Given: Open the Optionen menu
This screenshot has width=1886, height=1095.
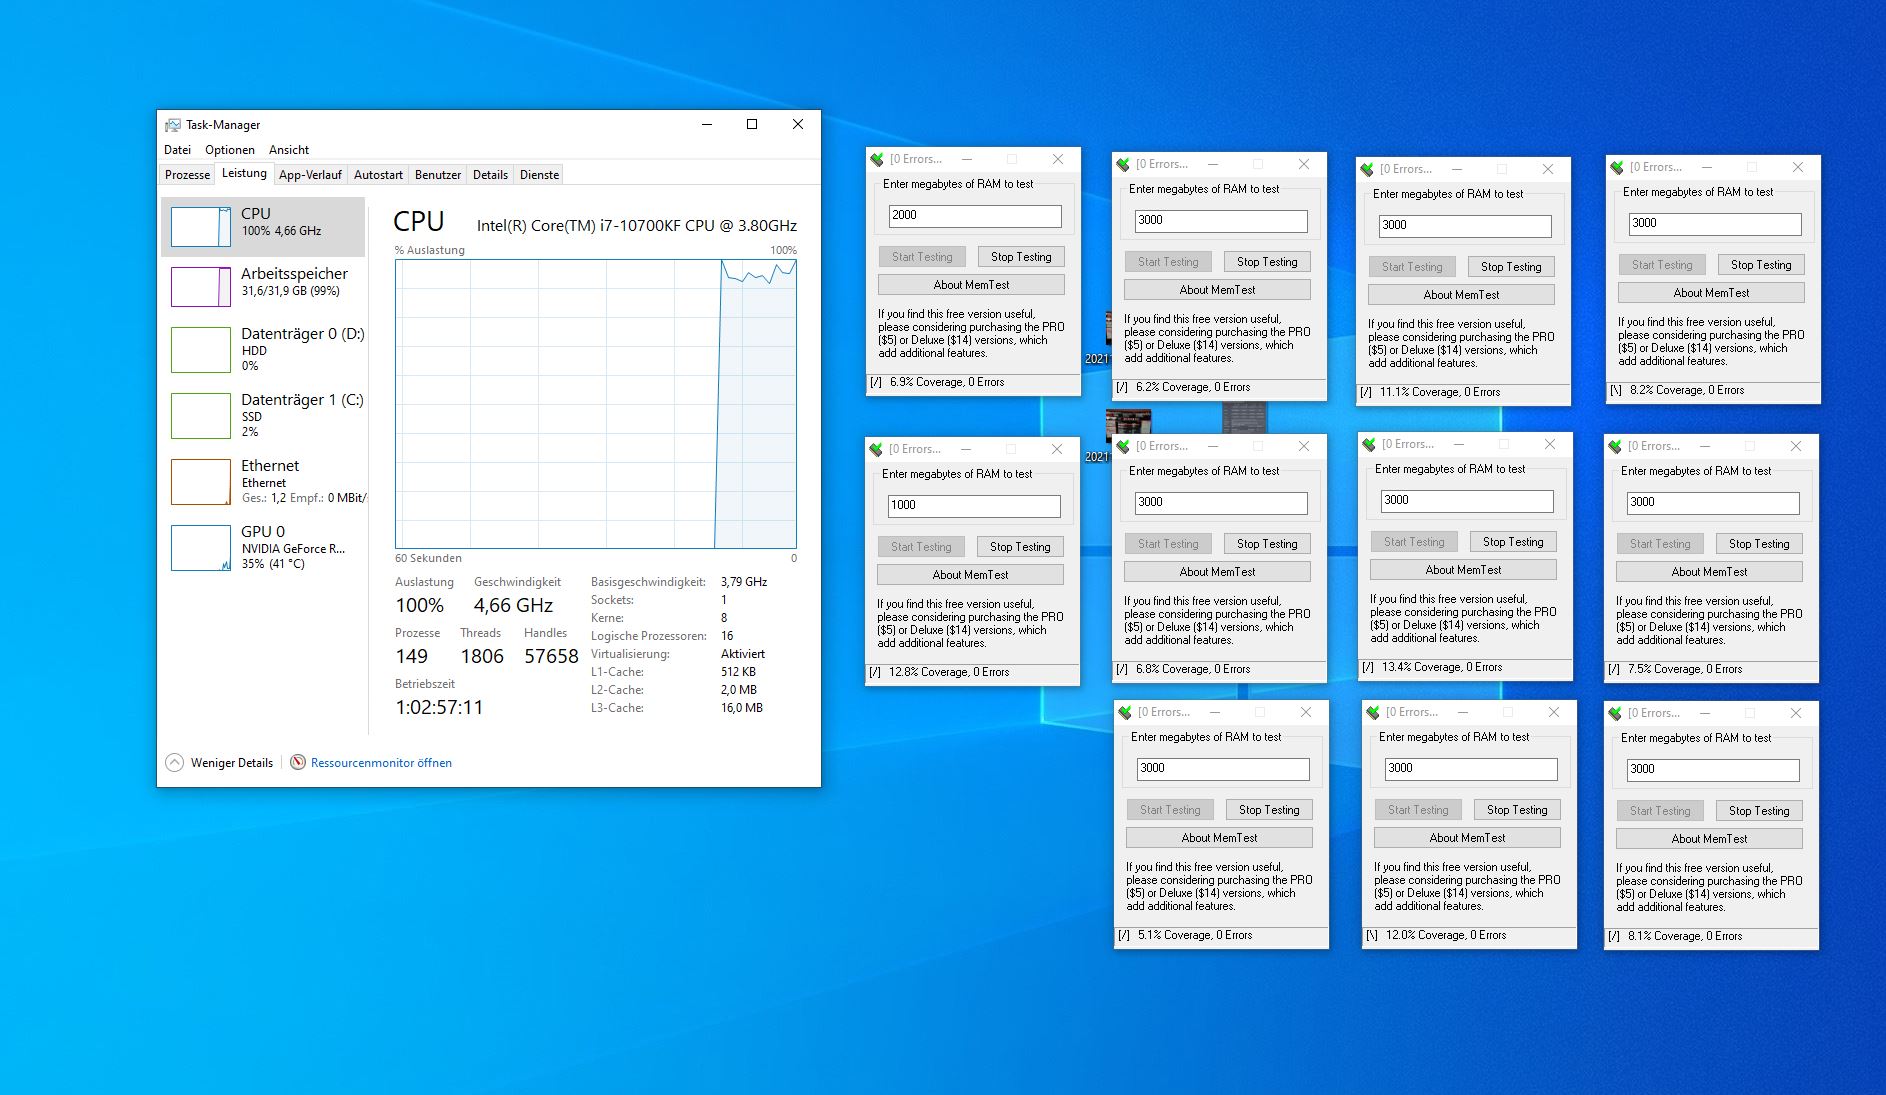Looking at the screenshot, I should point(230,150).
